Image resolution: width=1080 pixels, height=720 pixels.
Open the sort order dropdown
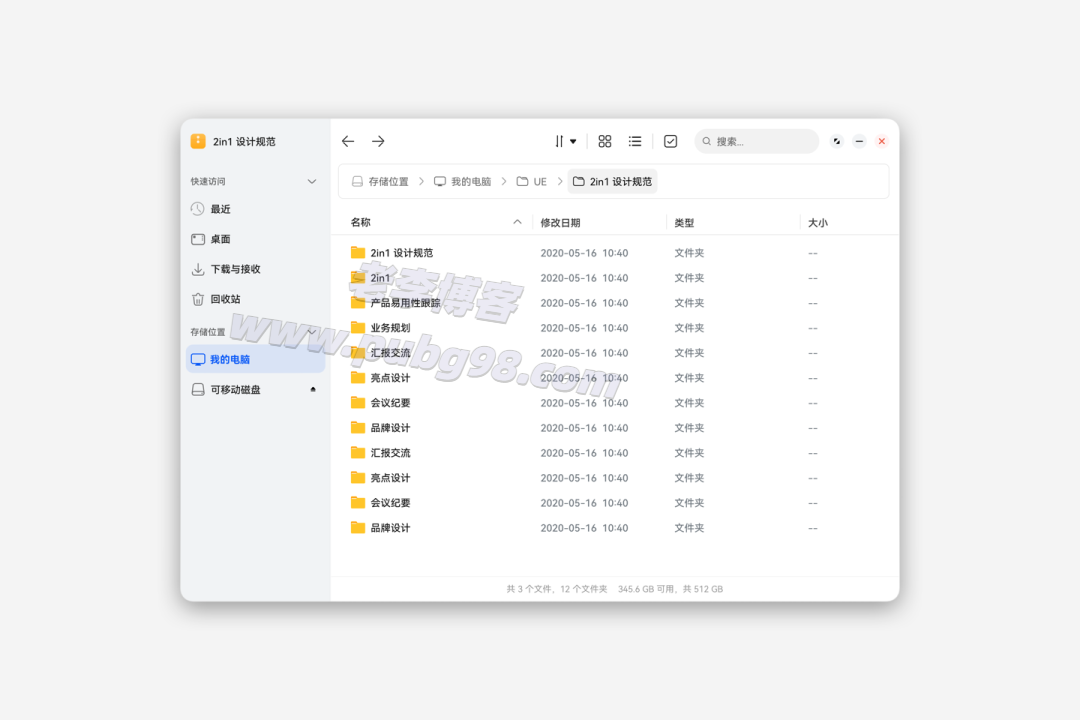(x=565, y=141)
